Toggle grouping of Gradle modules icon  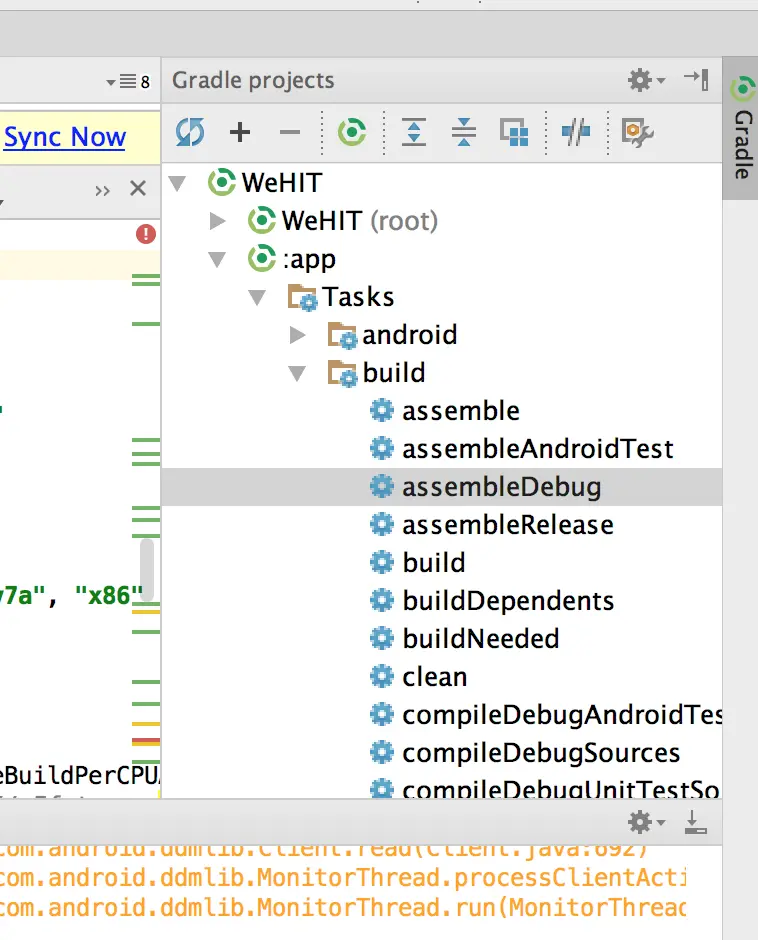(x=515, y=132)
